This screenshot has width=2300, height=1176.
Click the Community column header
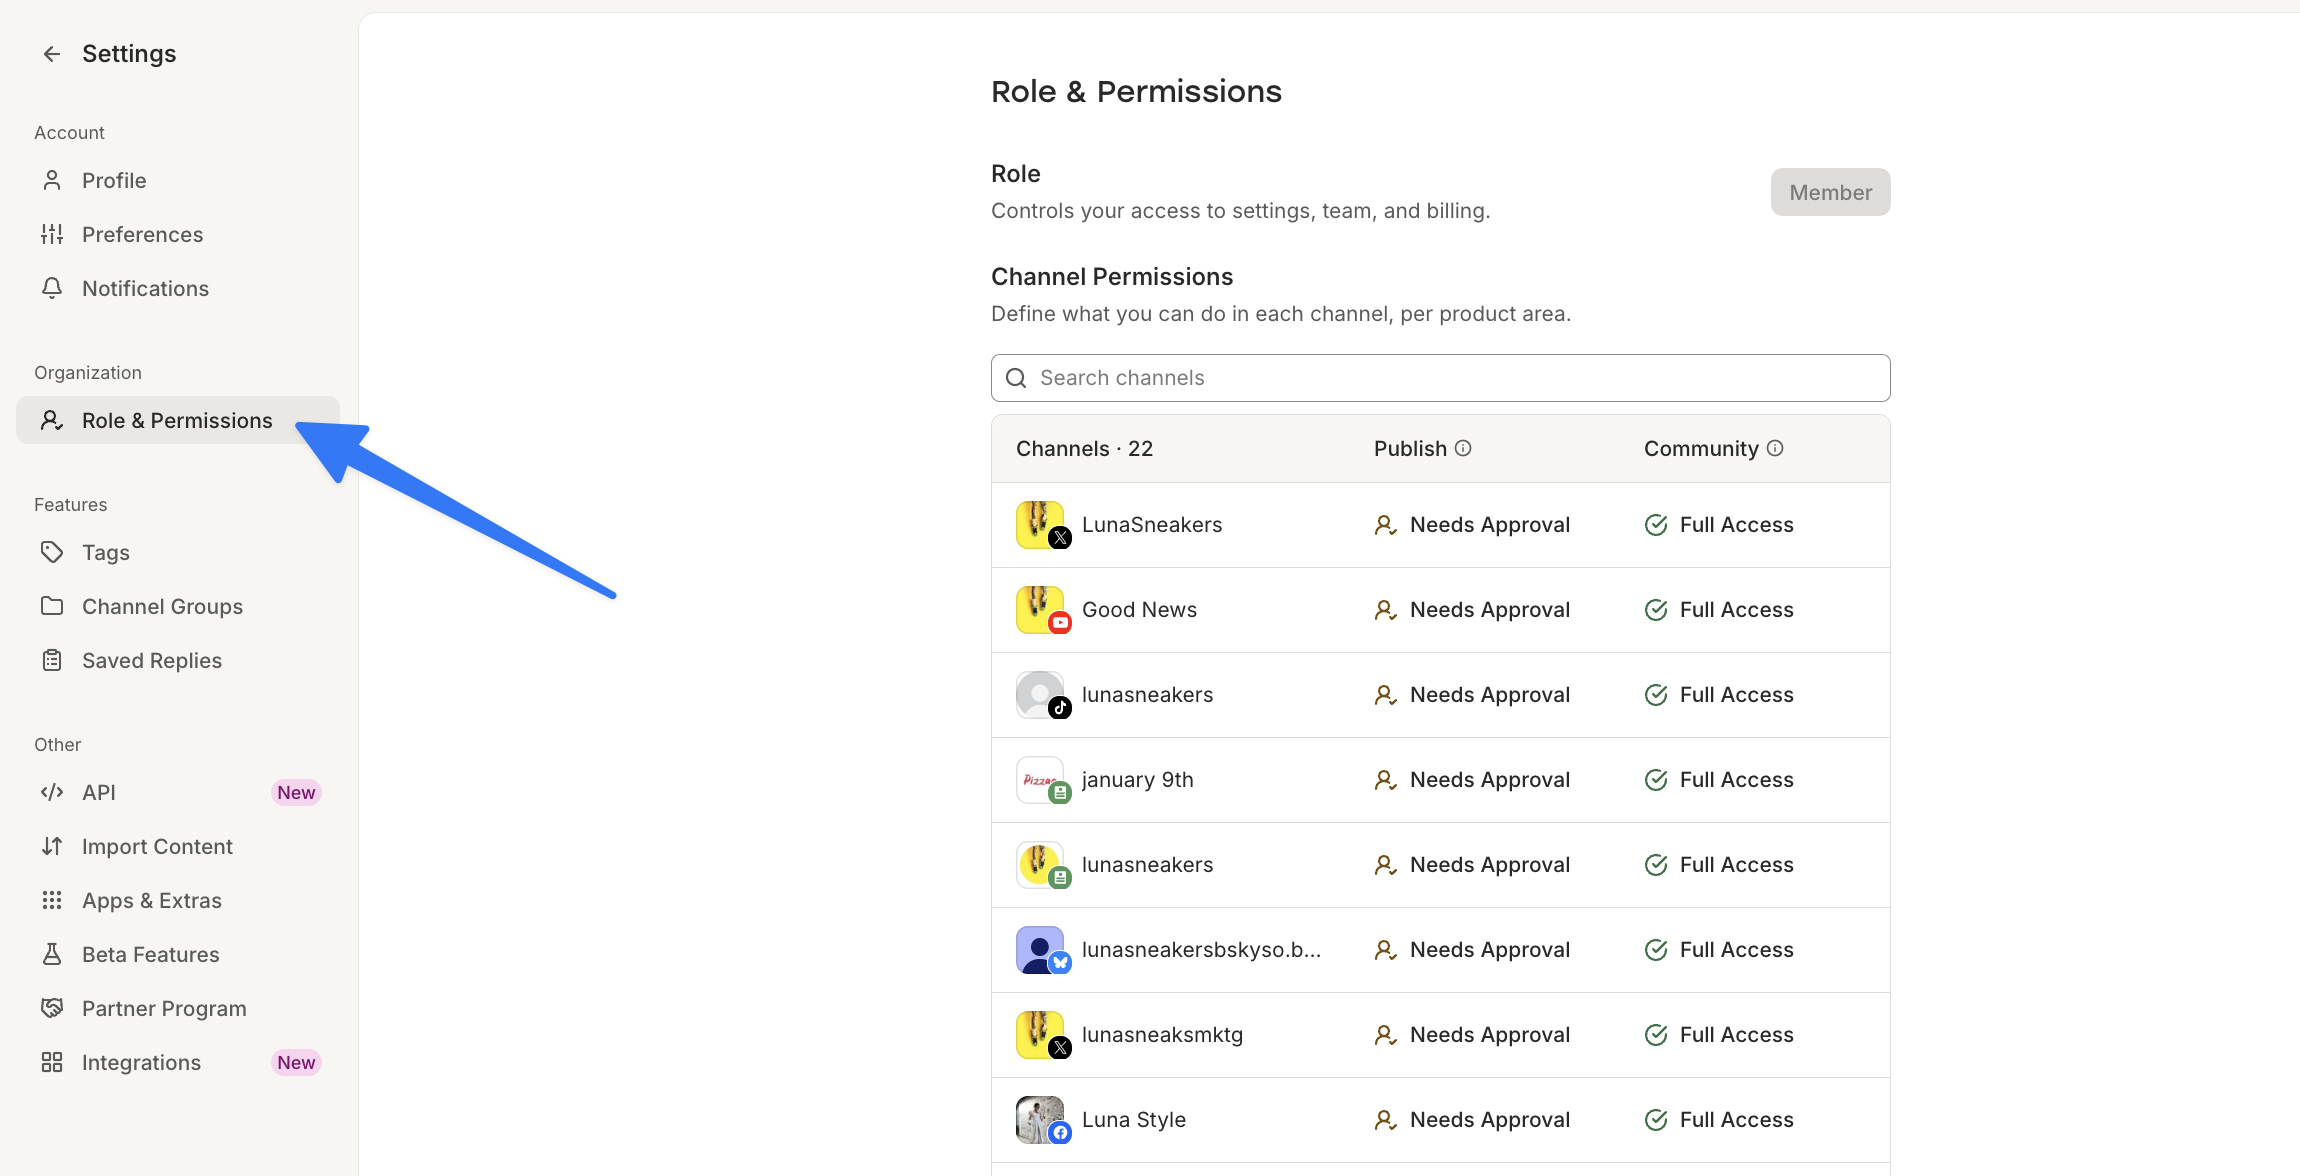pos(1701,449)
